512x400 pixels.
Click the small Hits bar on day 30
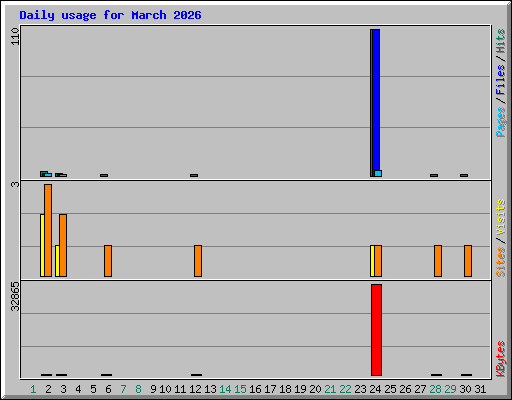[x=464, y=175]
